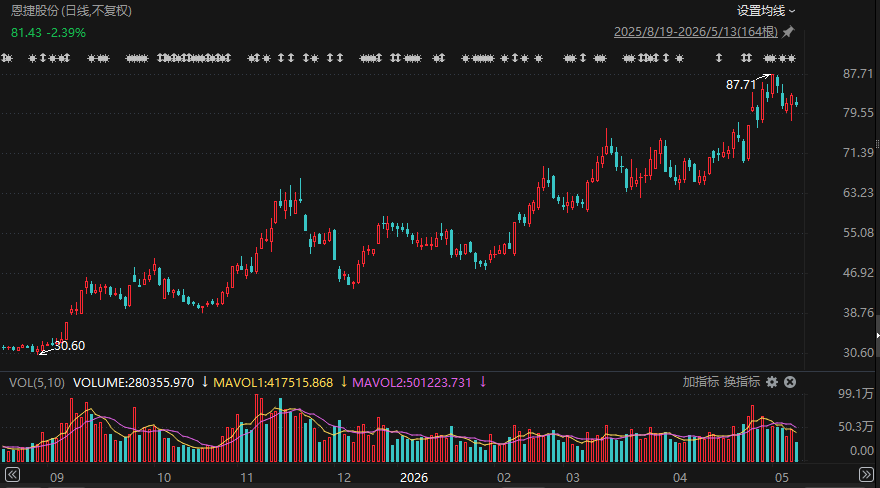Click the 恩捷股份 (日线,不复权) chart title
Viewport: 880px width, 488px height.
pos(71,11)
